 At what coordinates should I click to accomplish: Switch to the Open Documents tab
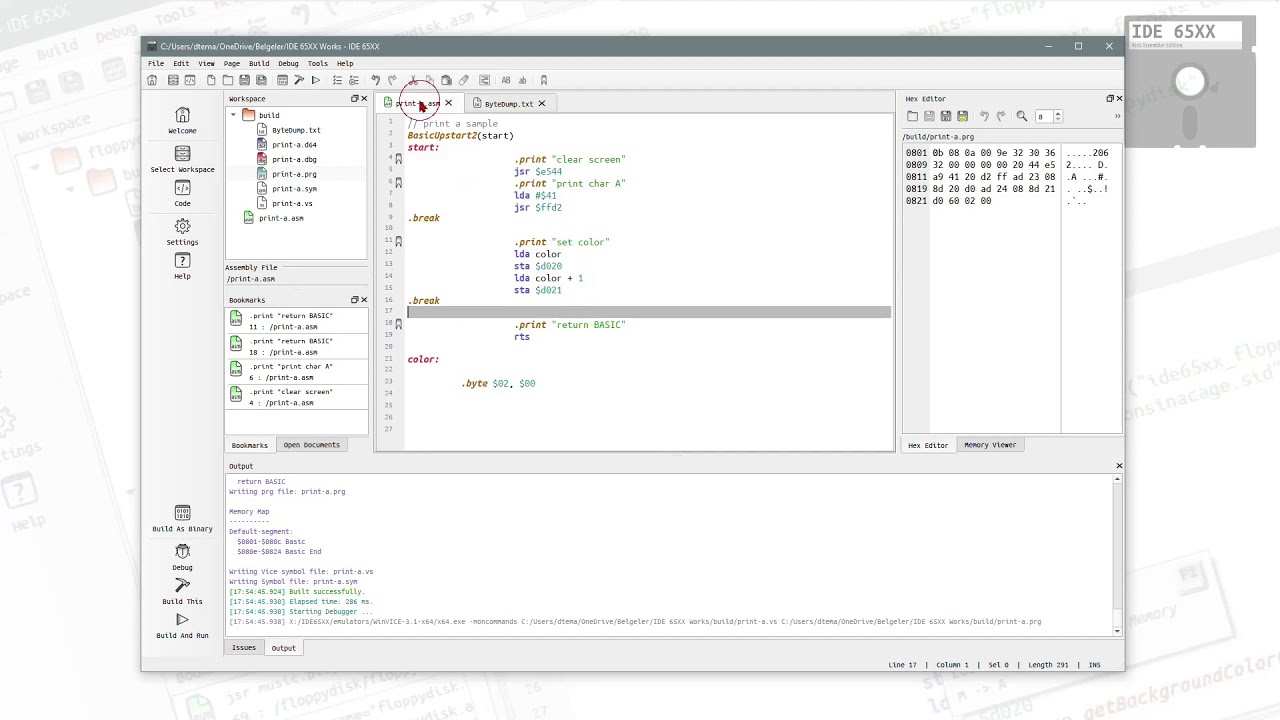click(311, 445)
